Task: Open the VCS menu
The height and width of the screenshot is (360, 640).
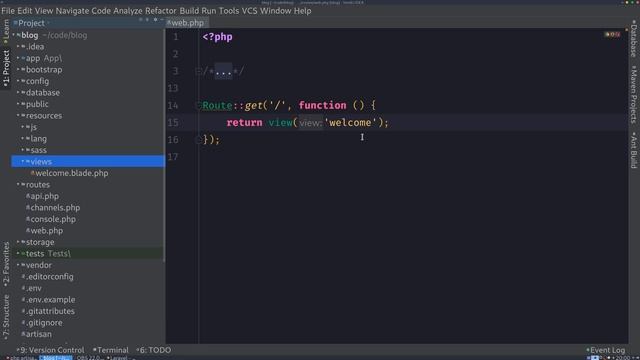Action: [249, 11]
